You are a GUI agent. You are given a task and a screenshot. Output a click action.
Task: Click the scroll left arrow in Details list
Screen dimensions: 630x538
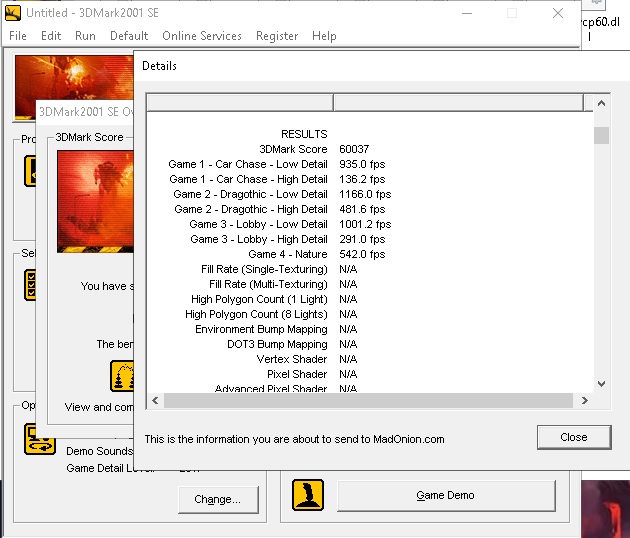[155, 401]
